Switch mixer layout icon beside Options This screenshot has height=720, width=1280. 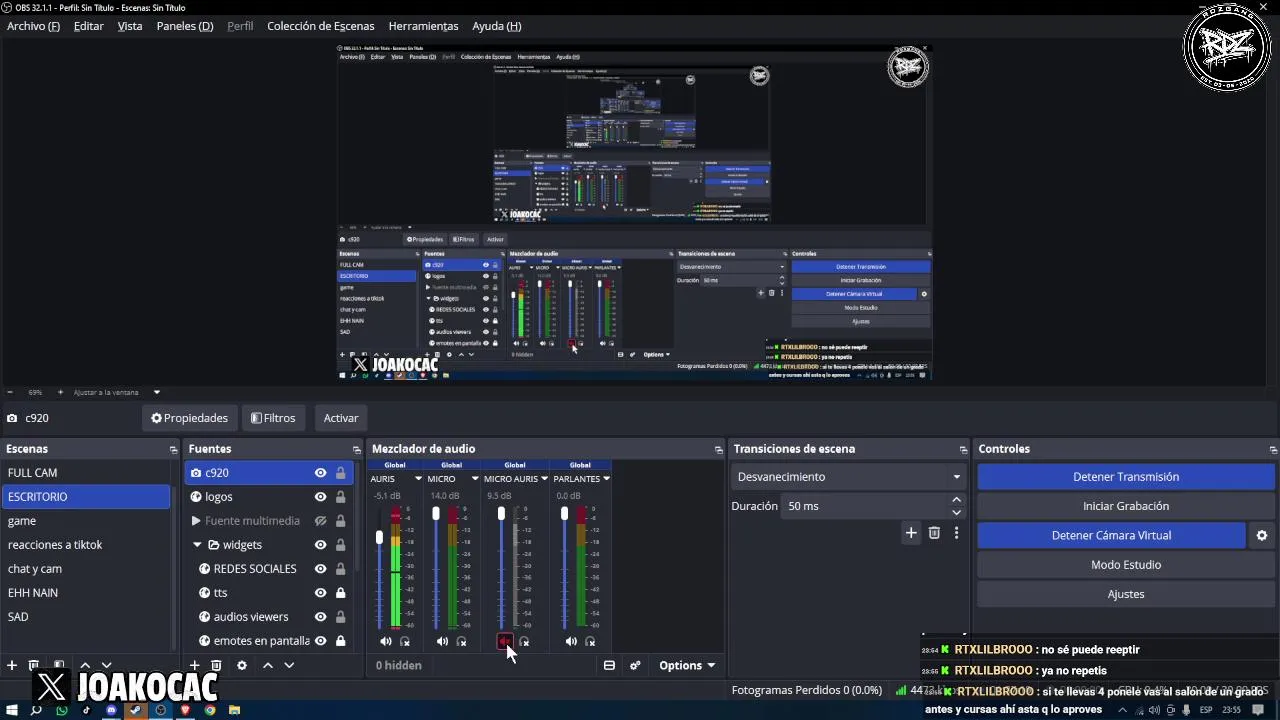click(609, 665)
